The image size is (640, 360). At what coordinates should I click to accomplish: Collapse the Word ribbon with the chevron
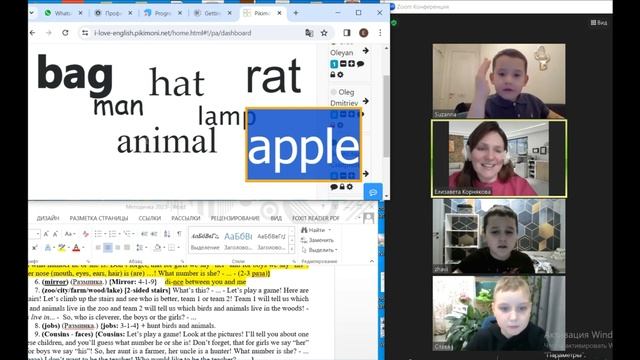pyautogui.click(x=371, y=261)
